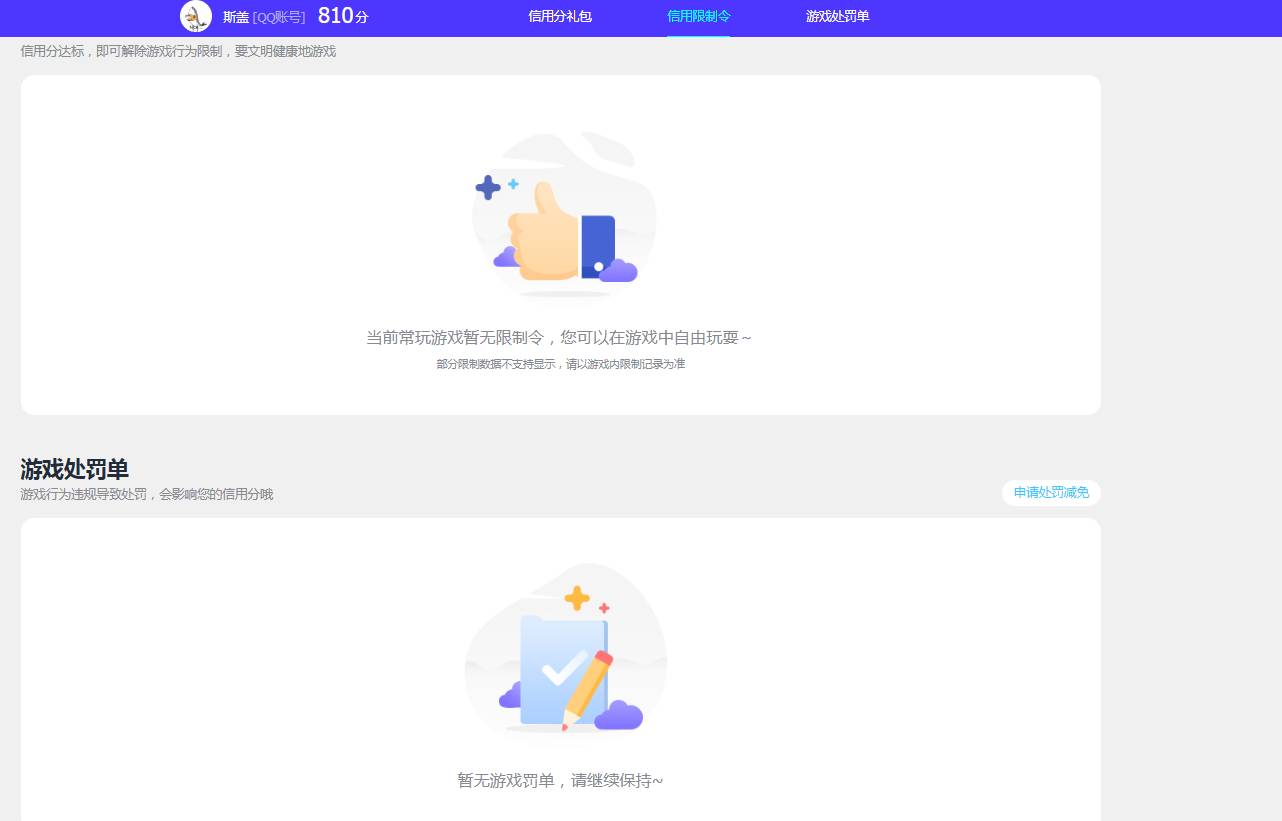
Task: Click the 游戏处罚单 section heading
Action: click(73, 468)
